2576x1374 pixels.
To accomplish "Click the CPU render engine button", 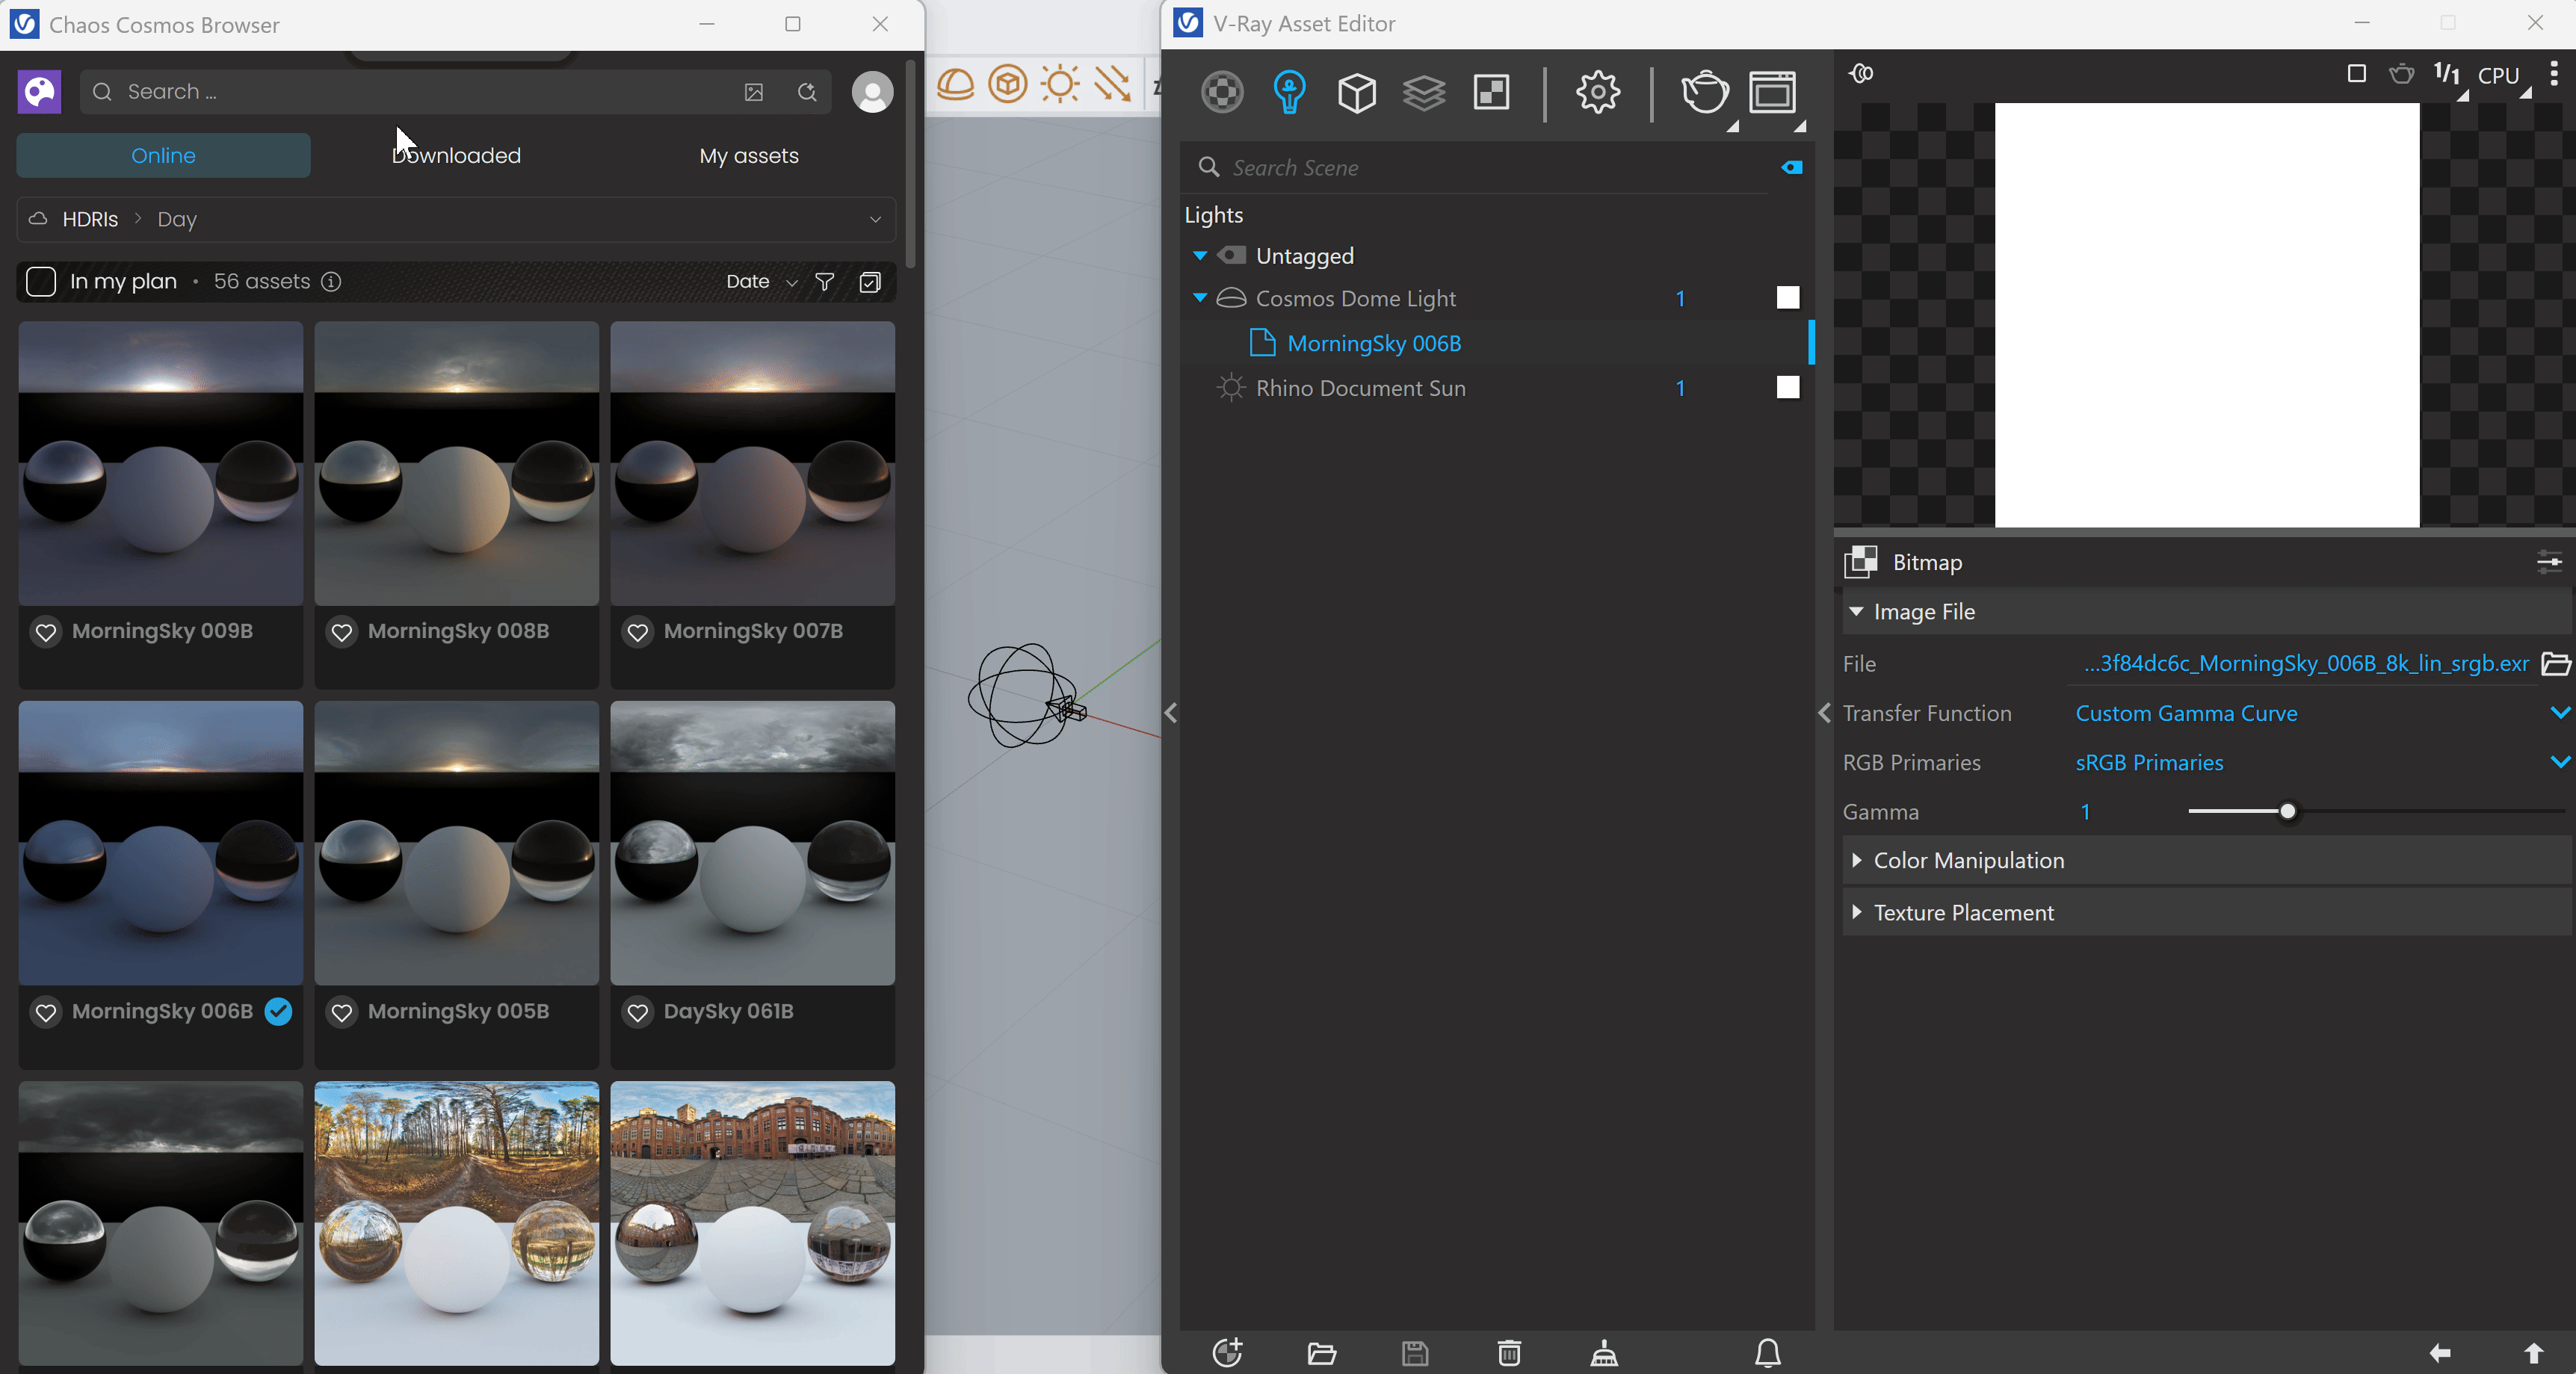I will [2498, 75].
